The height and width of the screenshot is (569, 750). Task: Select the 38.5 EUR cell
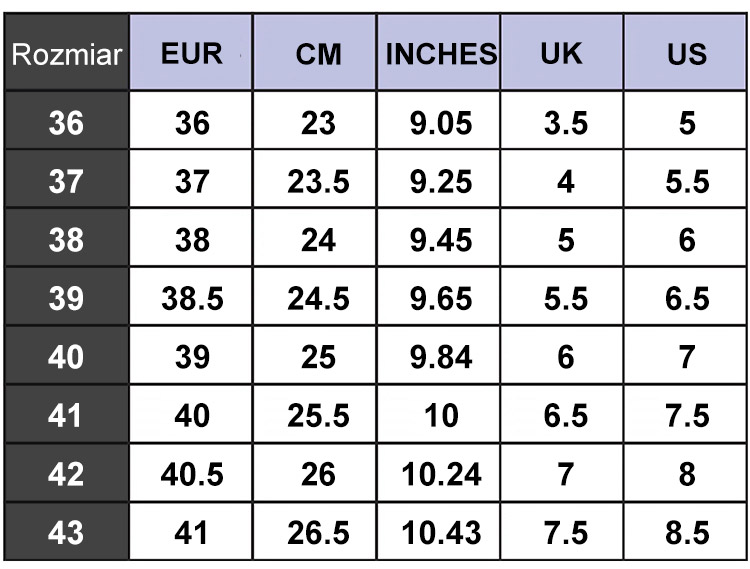point(191,296)
